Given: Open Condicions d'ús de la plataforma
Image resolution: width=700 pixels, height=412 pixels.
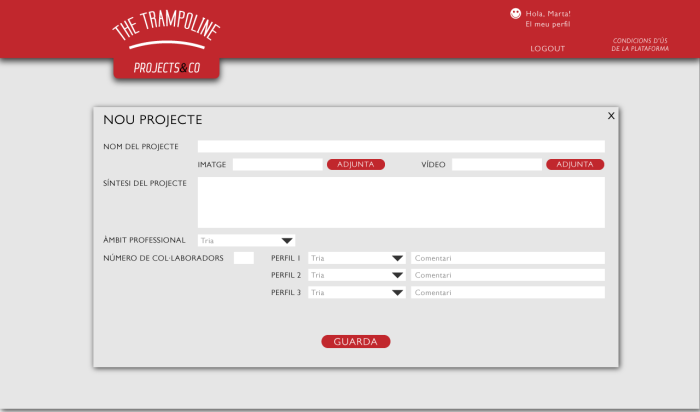Looking at the screenshot, I should 640,44.
